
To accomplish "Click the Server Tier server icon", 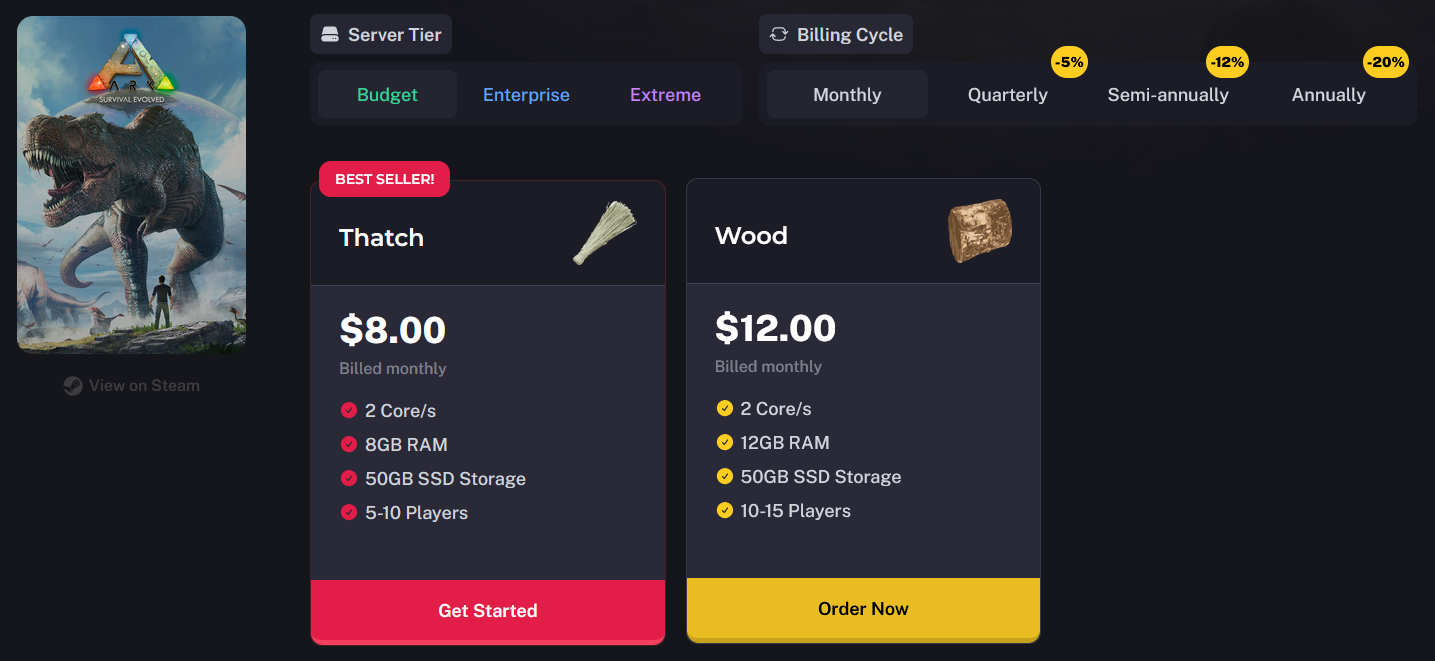I will [x=330, y=35].
